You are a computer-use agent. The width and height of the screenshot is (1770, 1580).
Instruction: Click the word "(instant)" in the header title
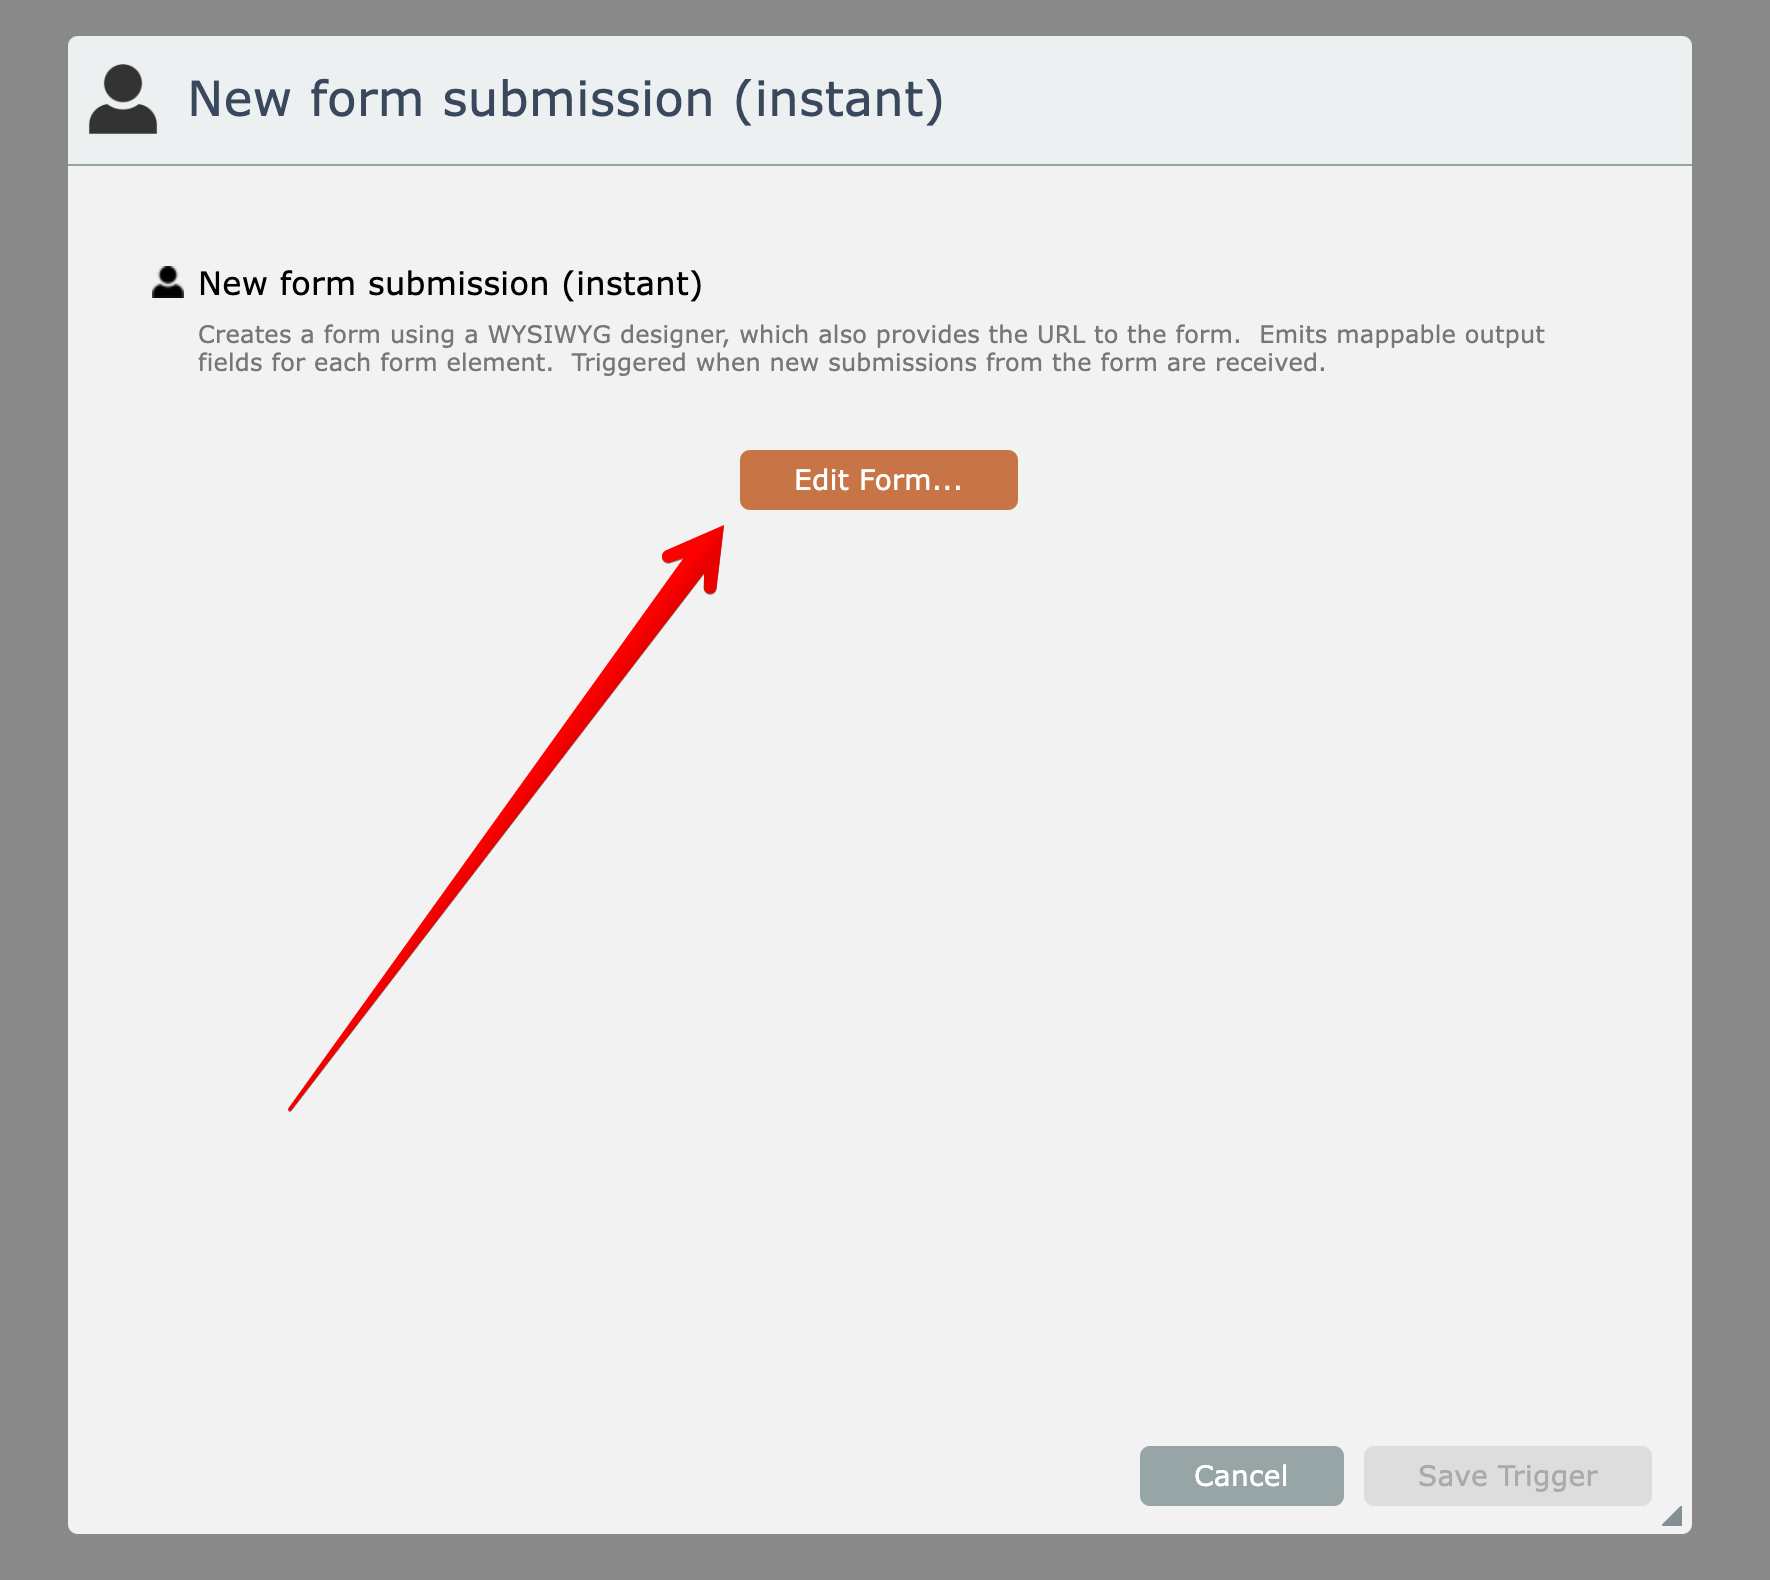click(839, 99)
